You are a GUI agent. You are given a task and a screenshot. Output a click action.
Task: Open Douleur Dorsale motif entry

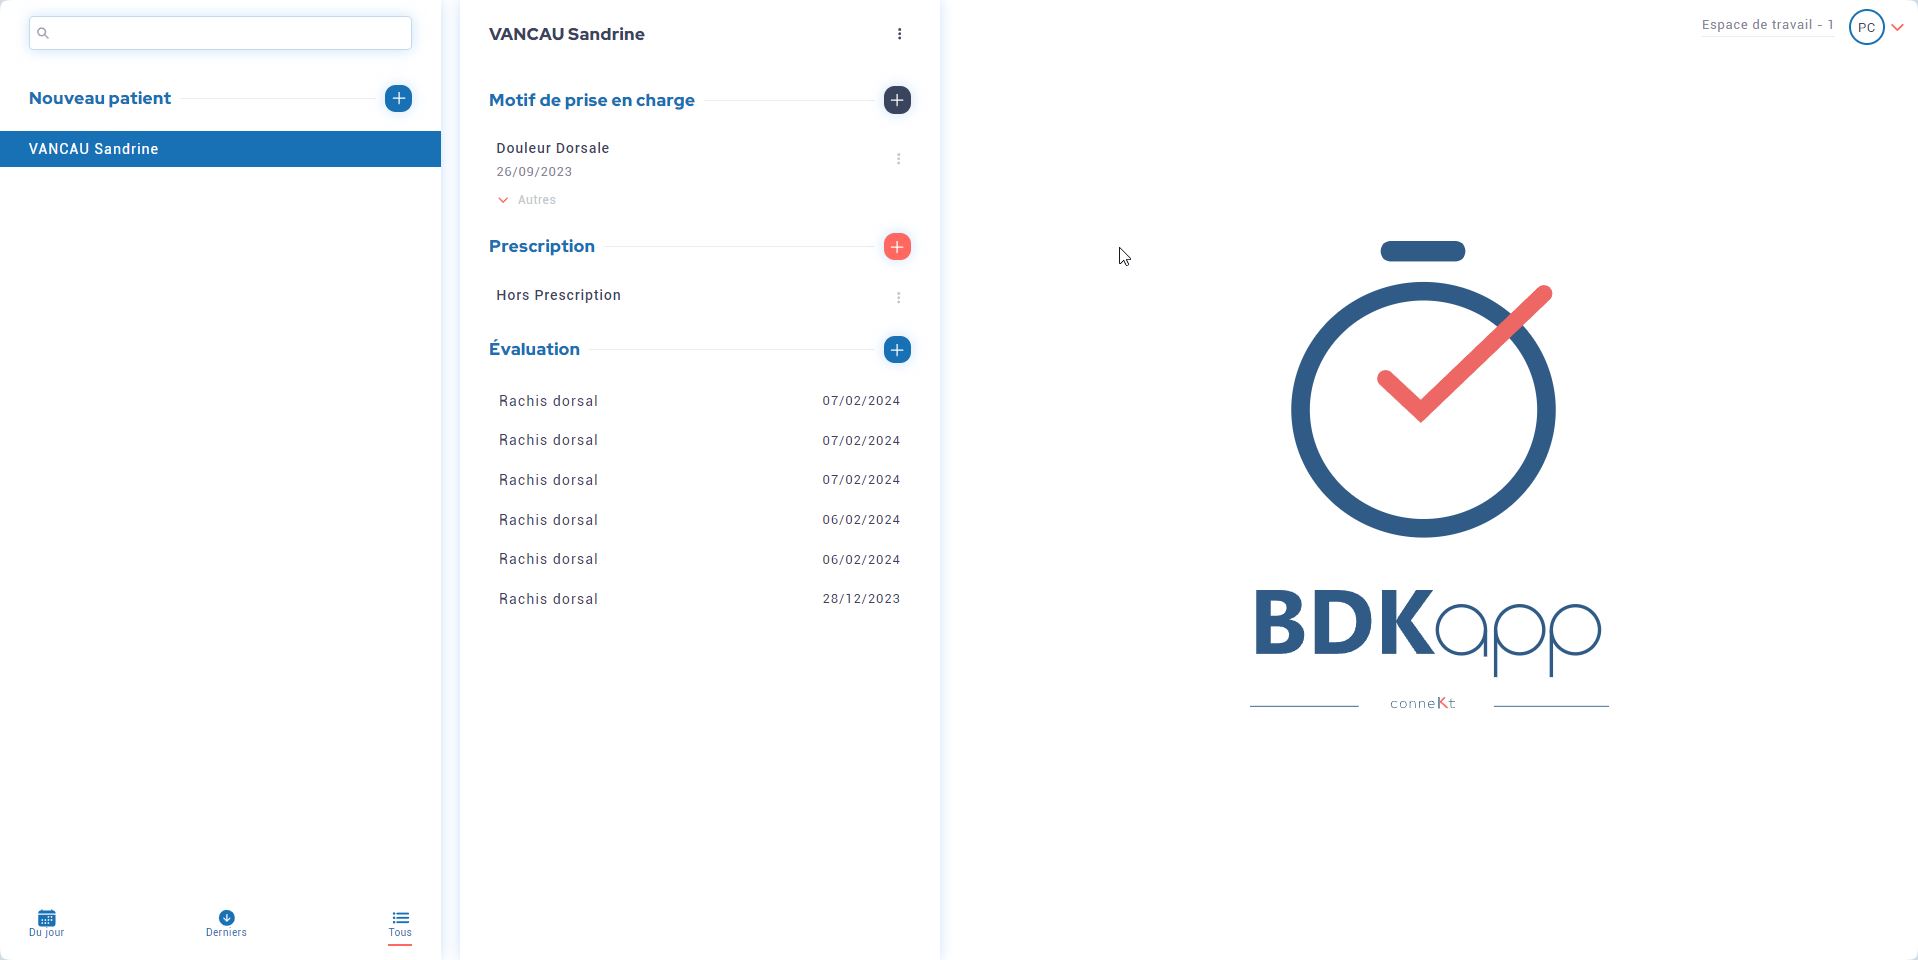tap(553, 148)
